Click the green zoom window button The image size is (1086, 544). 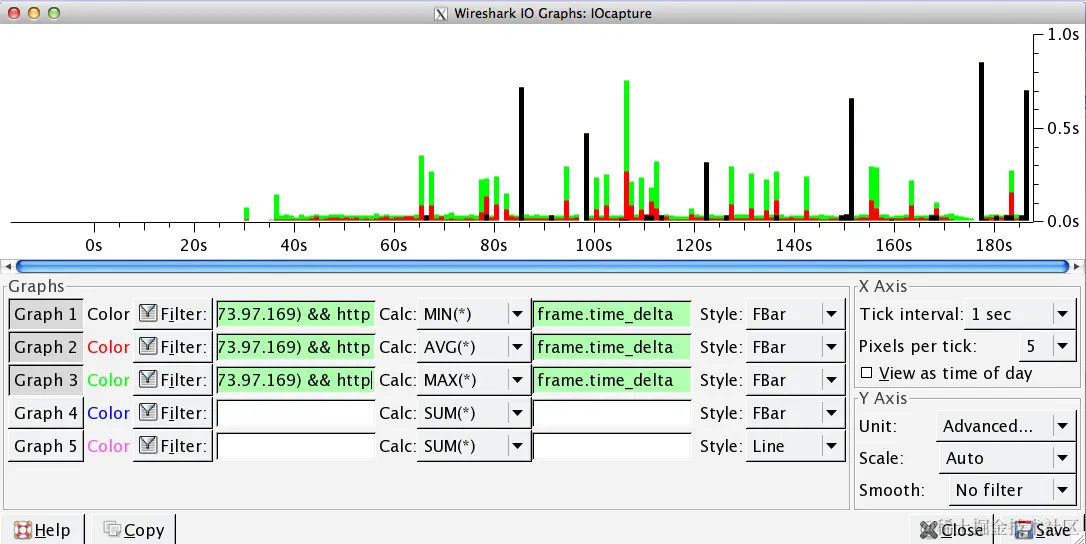[x=54, y=12]
